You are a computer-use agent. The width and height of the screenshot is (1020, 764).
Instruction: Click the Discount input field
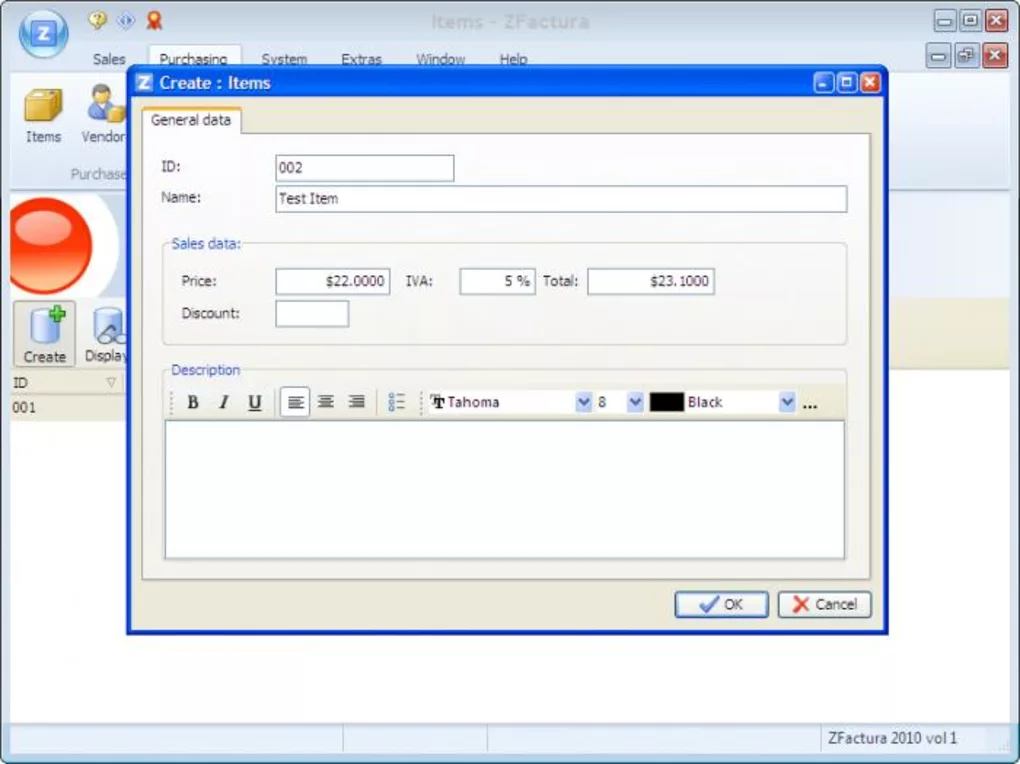tap(312, 314)
